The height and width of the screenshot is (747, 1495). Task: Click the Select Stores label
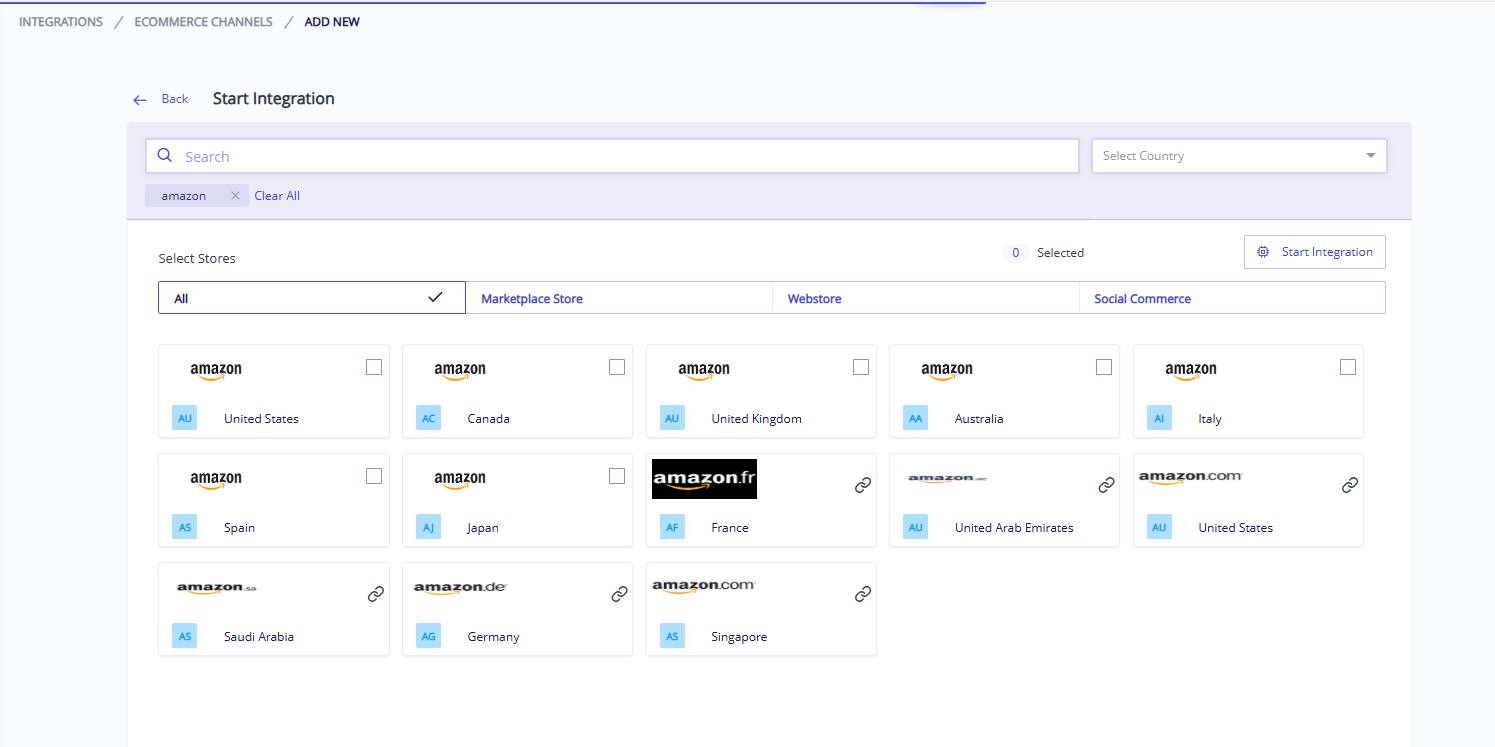[197, 259]
